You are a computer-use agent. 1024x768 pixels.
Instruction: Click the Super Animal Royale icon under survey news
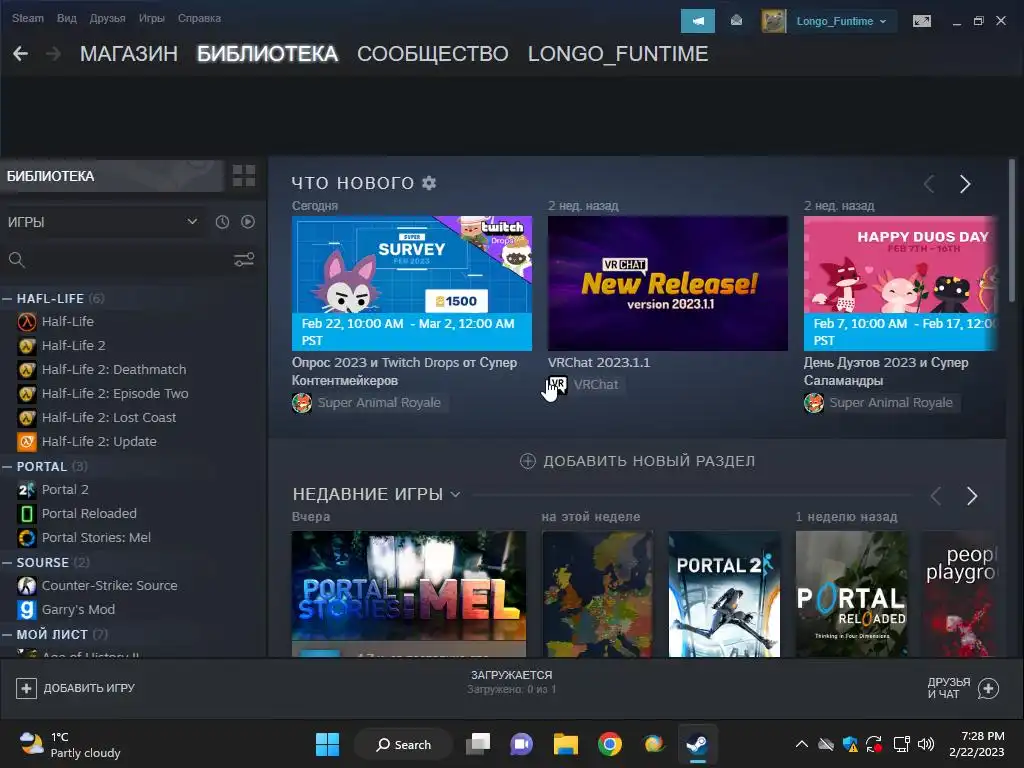[302, 403]
